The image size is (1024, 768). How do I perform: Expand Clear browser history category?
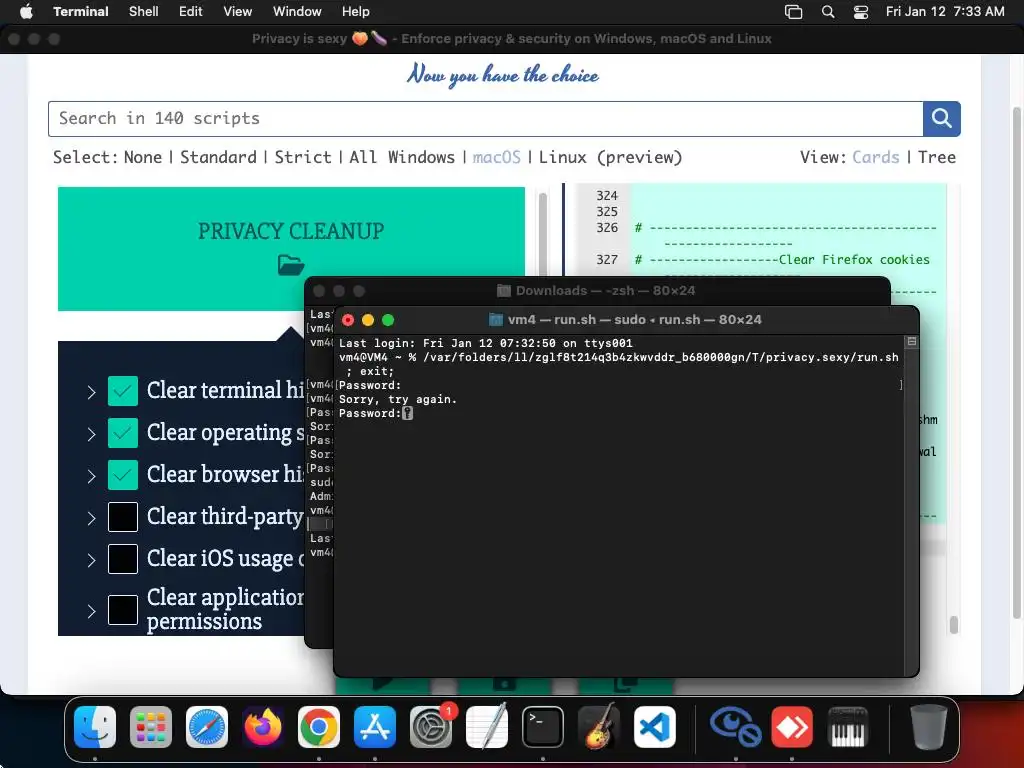click(x=91, y=476)
